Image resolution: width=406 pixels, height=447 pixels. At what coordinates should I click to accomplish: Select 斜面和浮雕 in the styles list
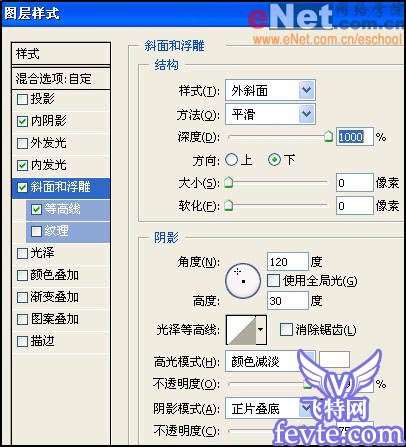[x=61, y=187]
